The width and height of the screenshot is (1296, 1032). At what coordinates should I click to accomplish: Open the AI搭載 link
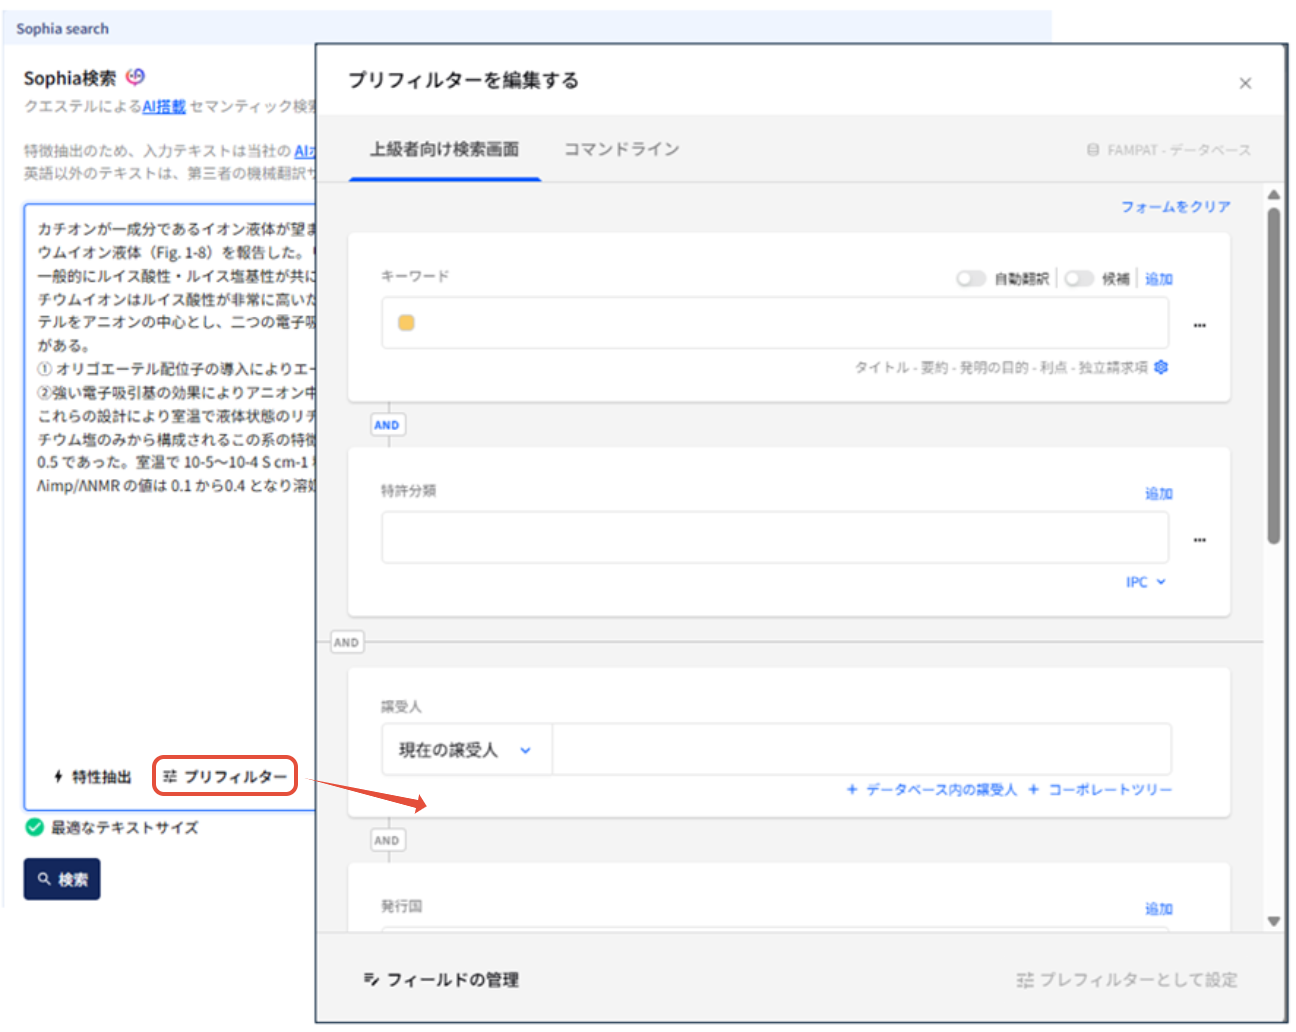164,106
